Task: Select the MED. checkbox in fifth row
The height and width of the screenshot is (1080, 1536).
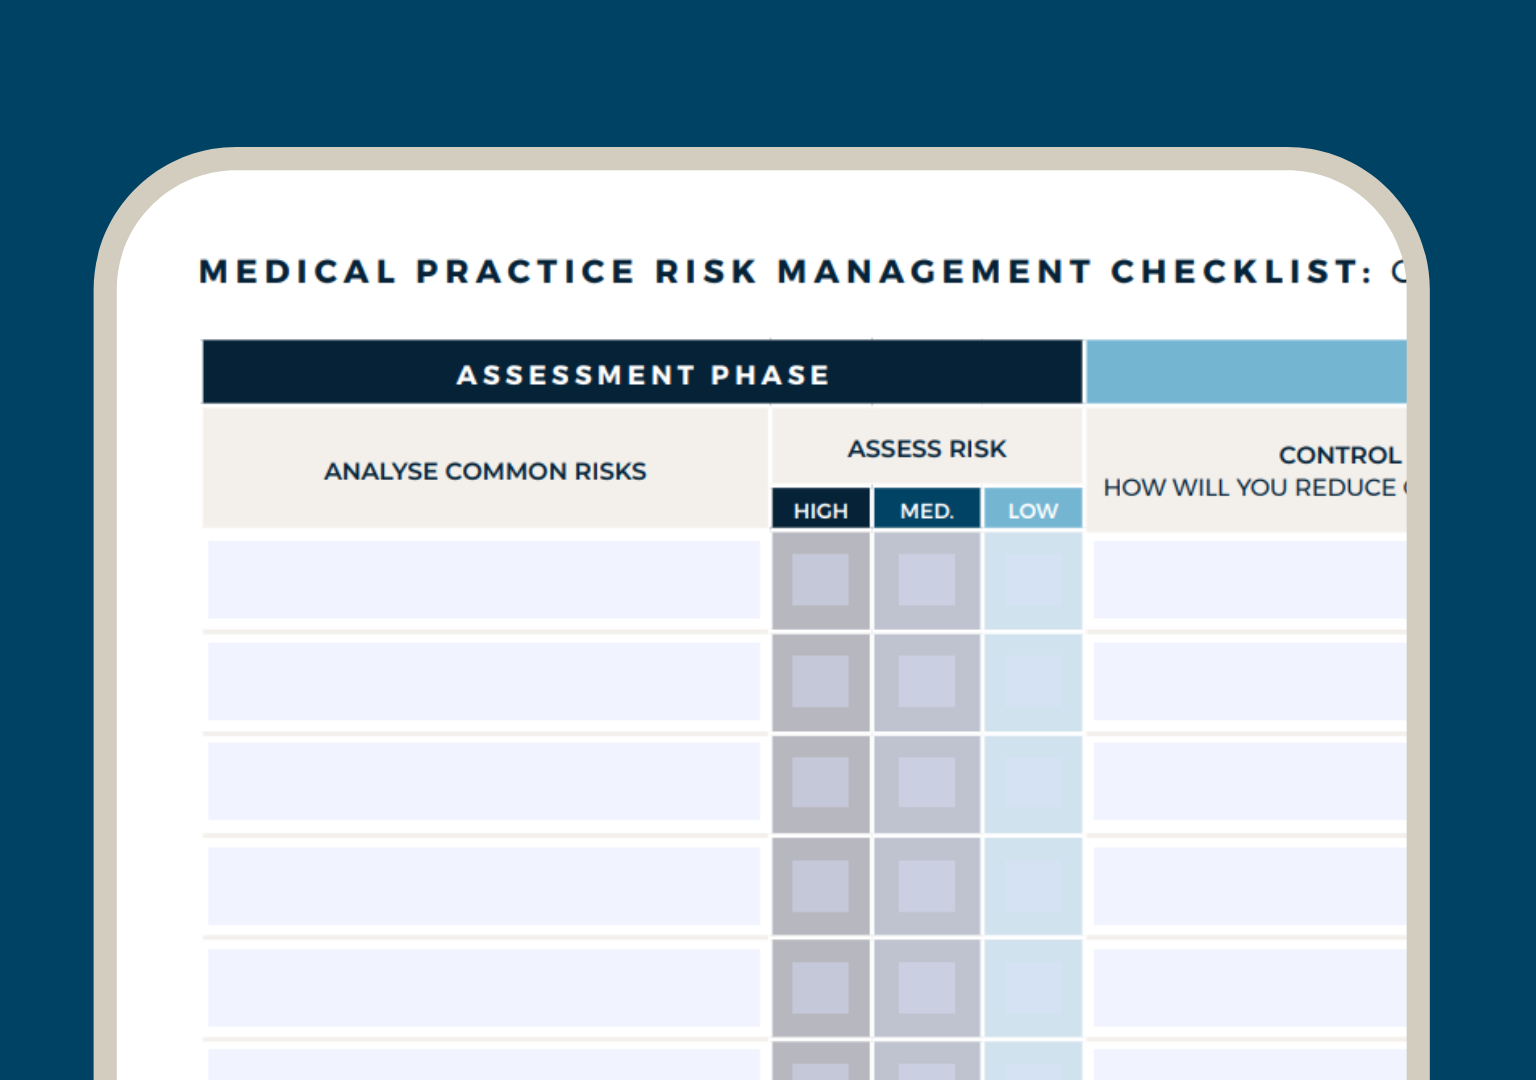Action: [927, 988]
